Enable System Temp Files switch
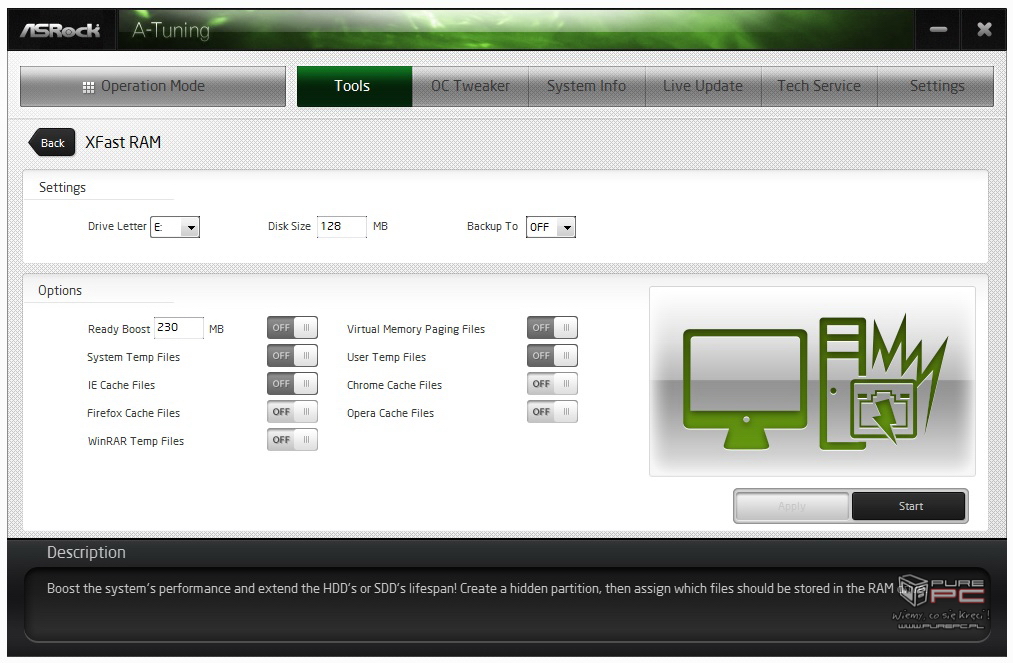Viewport: 1013px width, 663px height. (x=292, y=355)
